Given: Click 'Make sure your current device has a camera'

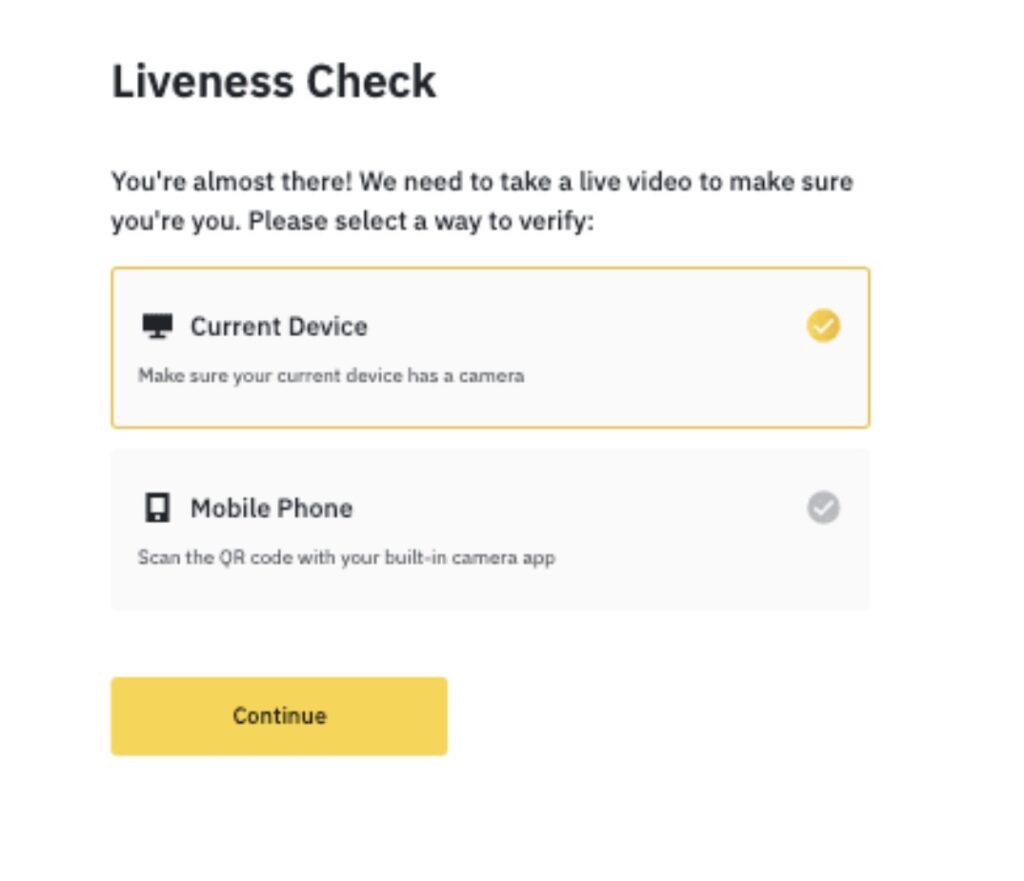Looking at the screenshot, I should (x=331, y=376).
